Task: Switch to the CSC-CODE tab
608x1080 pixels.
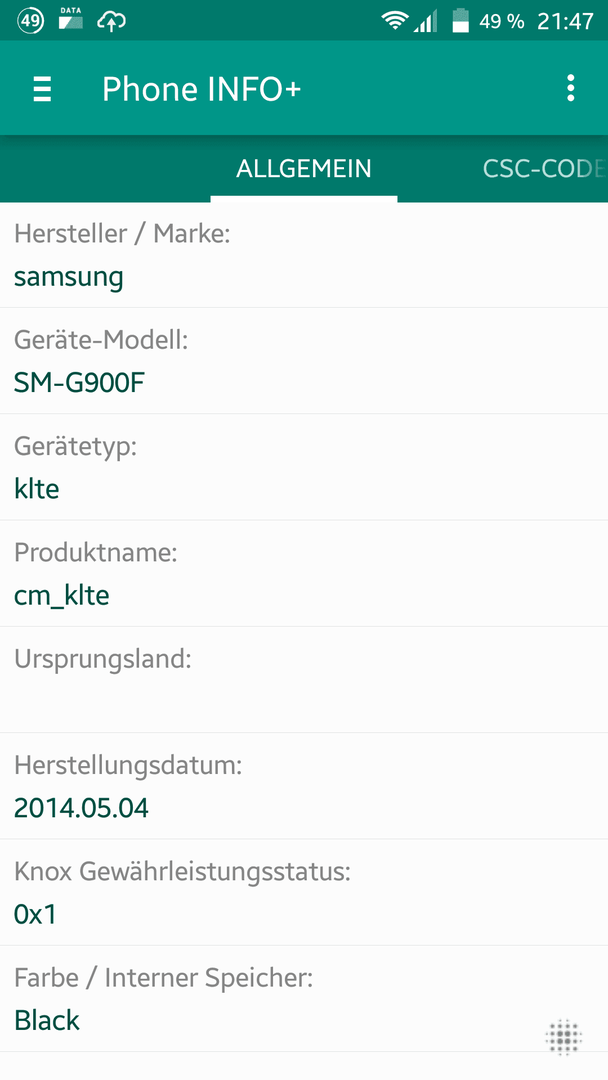Action: (x=544, y=169)
